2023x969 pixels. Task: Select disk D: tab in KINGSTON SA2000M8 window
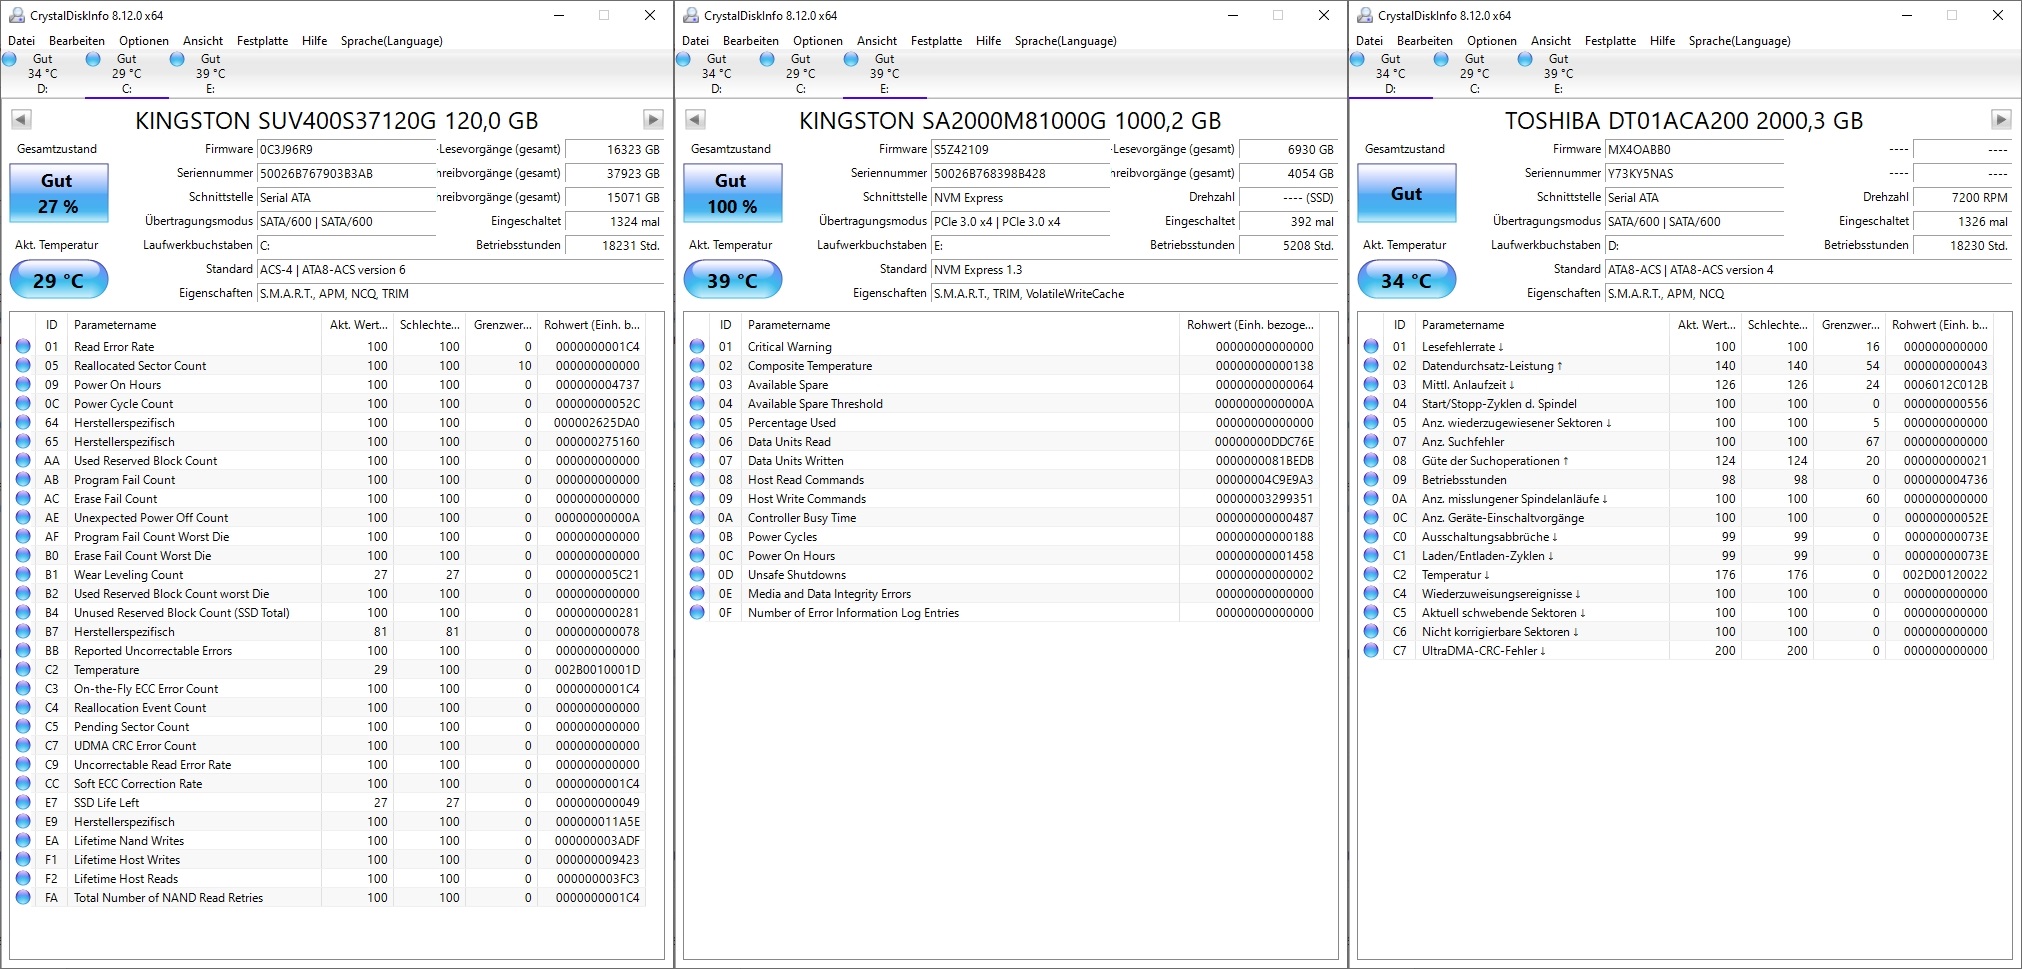pos(716,74)
